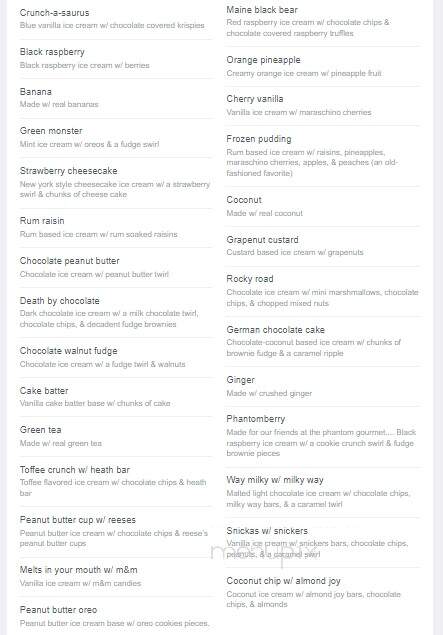Click Coconut chip w/ almond joy
The width and height of the screenshot is (443, 635).
[283, 581]
